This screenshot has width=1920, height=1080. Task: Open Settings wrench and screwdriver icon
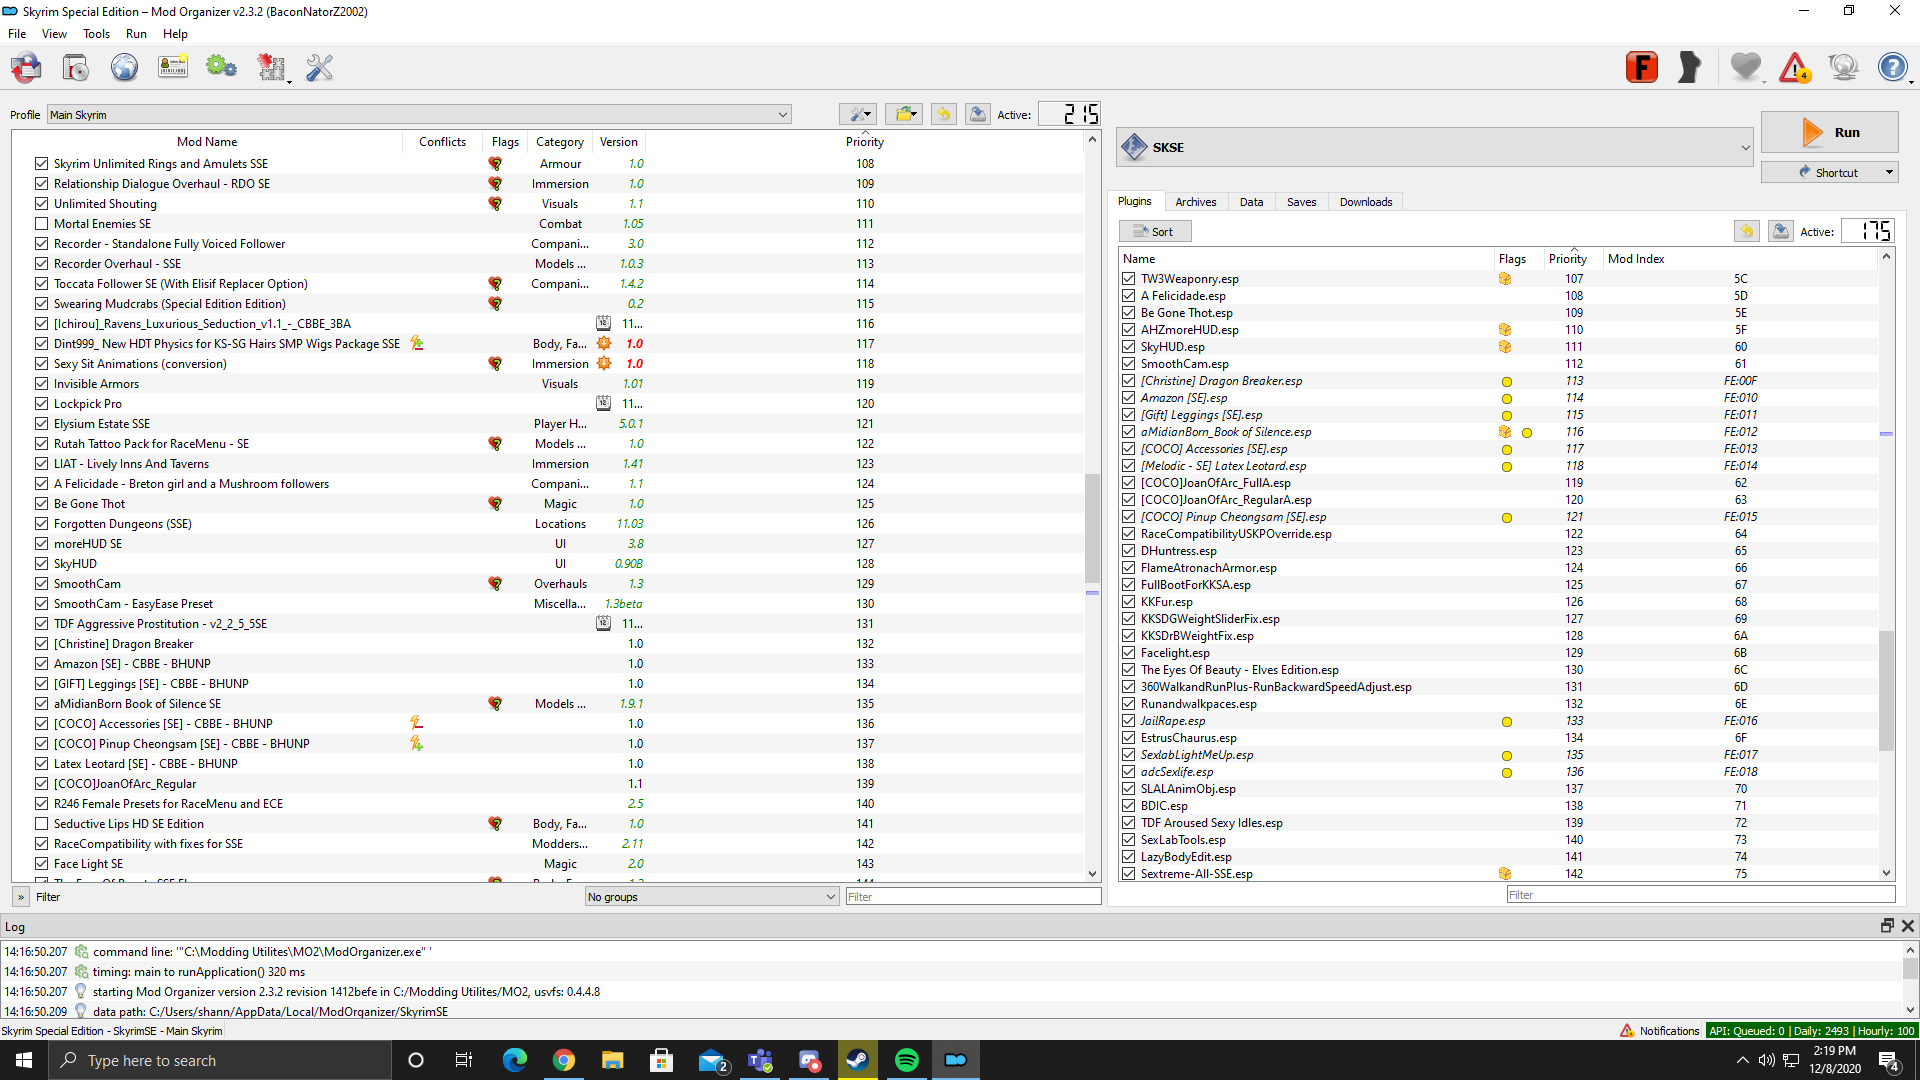pyautogui.click(x=319, y=68)
